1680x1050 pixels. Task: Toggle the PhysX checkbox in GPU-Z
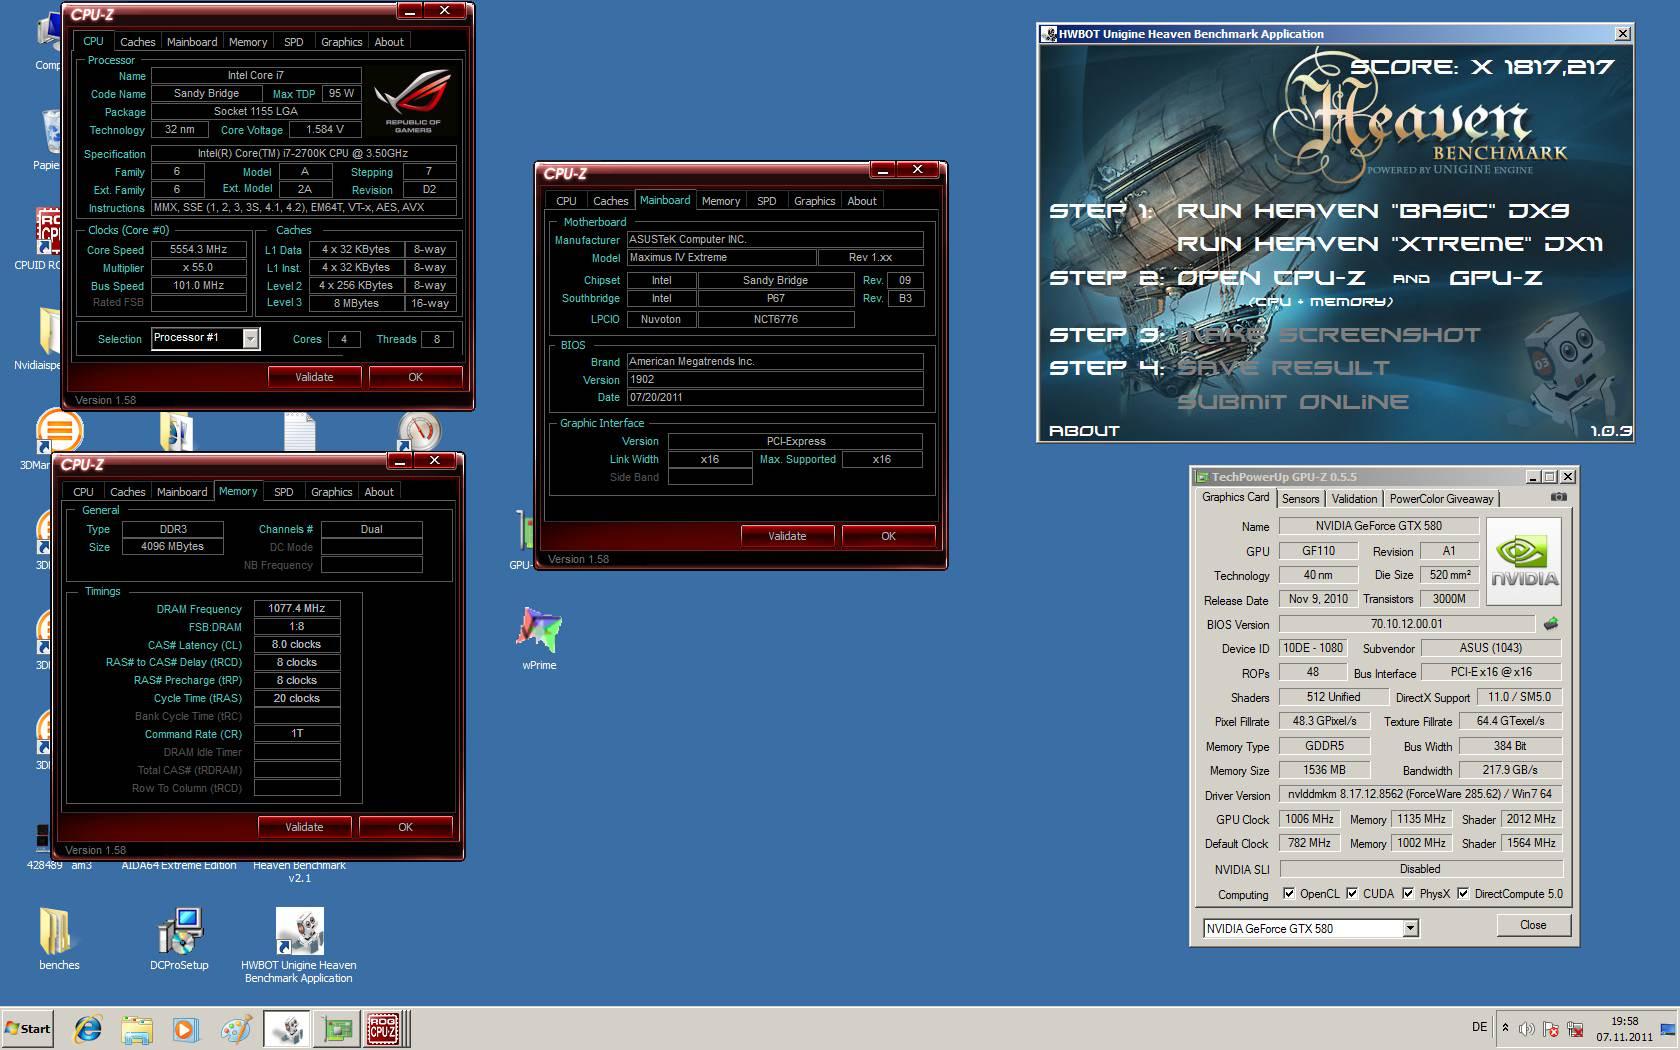pyautogui.click(x=1408, y=893)
